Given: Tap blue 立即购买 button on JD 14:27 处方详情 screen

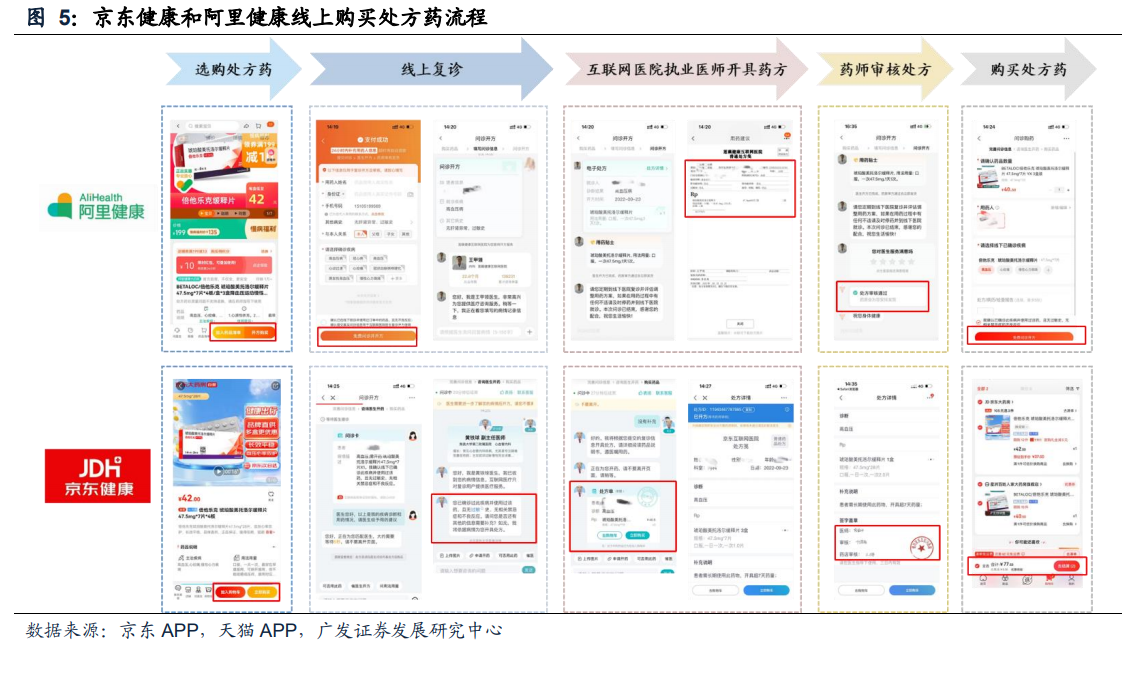Looking at the screenshot, I should (x=766, y=590).
